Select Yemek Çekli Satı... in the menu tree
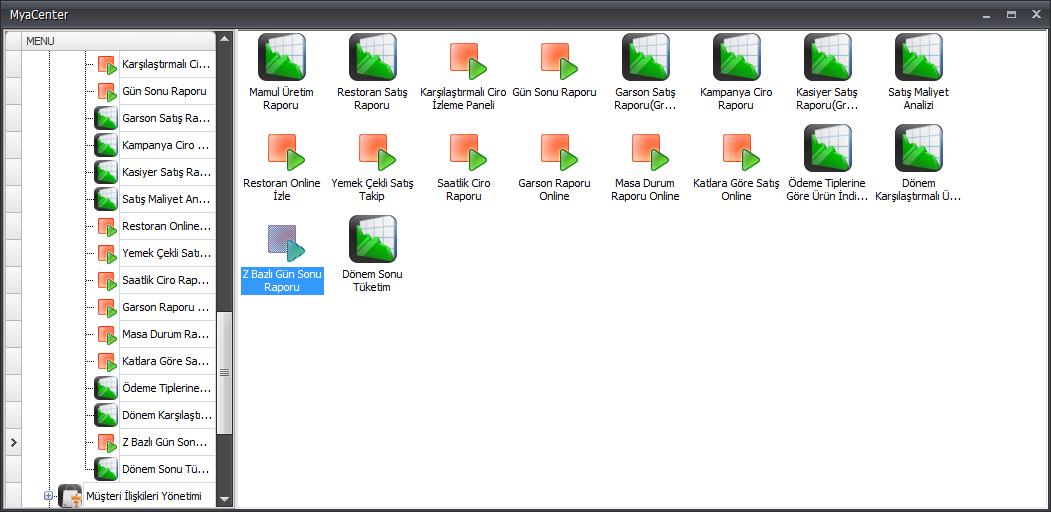The width and height of the screenshot is (1051, 512). pyautogui.click(x=167, y=253)
